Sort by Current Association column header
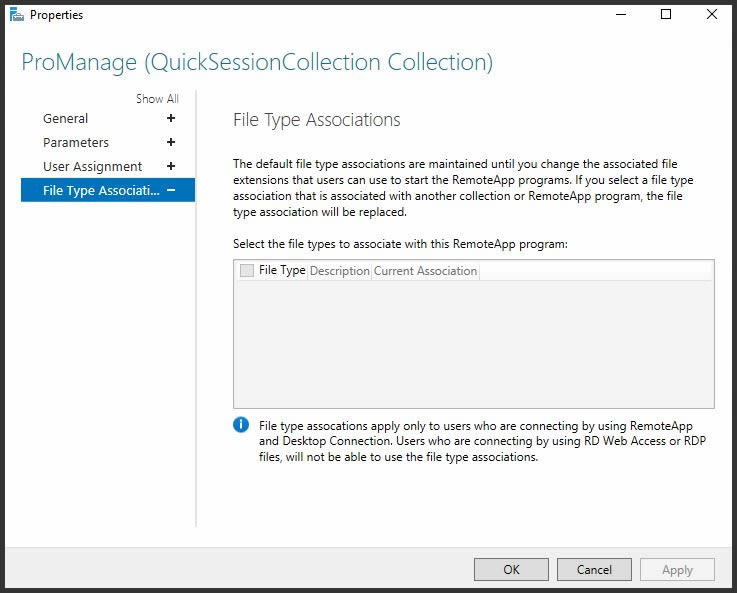737x593 pixels. click(x=425, y=271)
